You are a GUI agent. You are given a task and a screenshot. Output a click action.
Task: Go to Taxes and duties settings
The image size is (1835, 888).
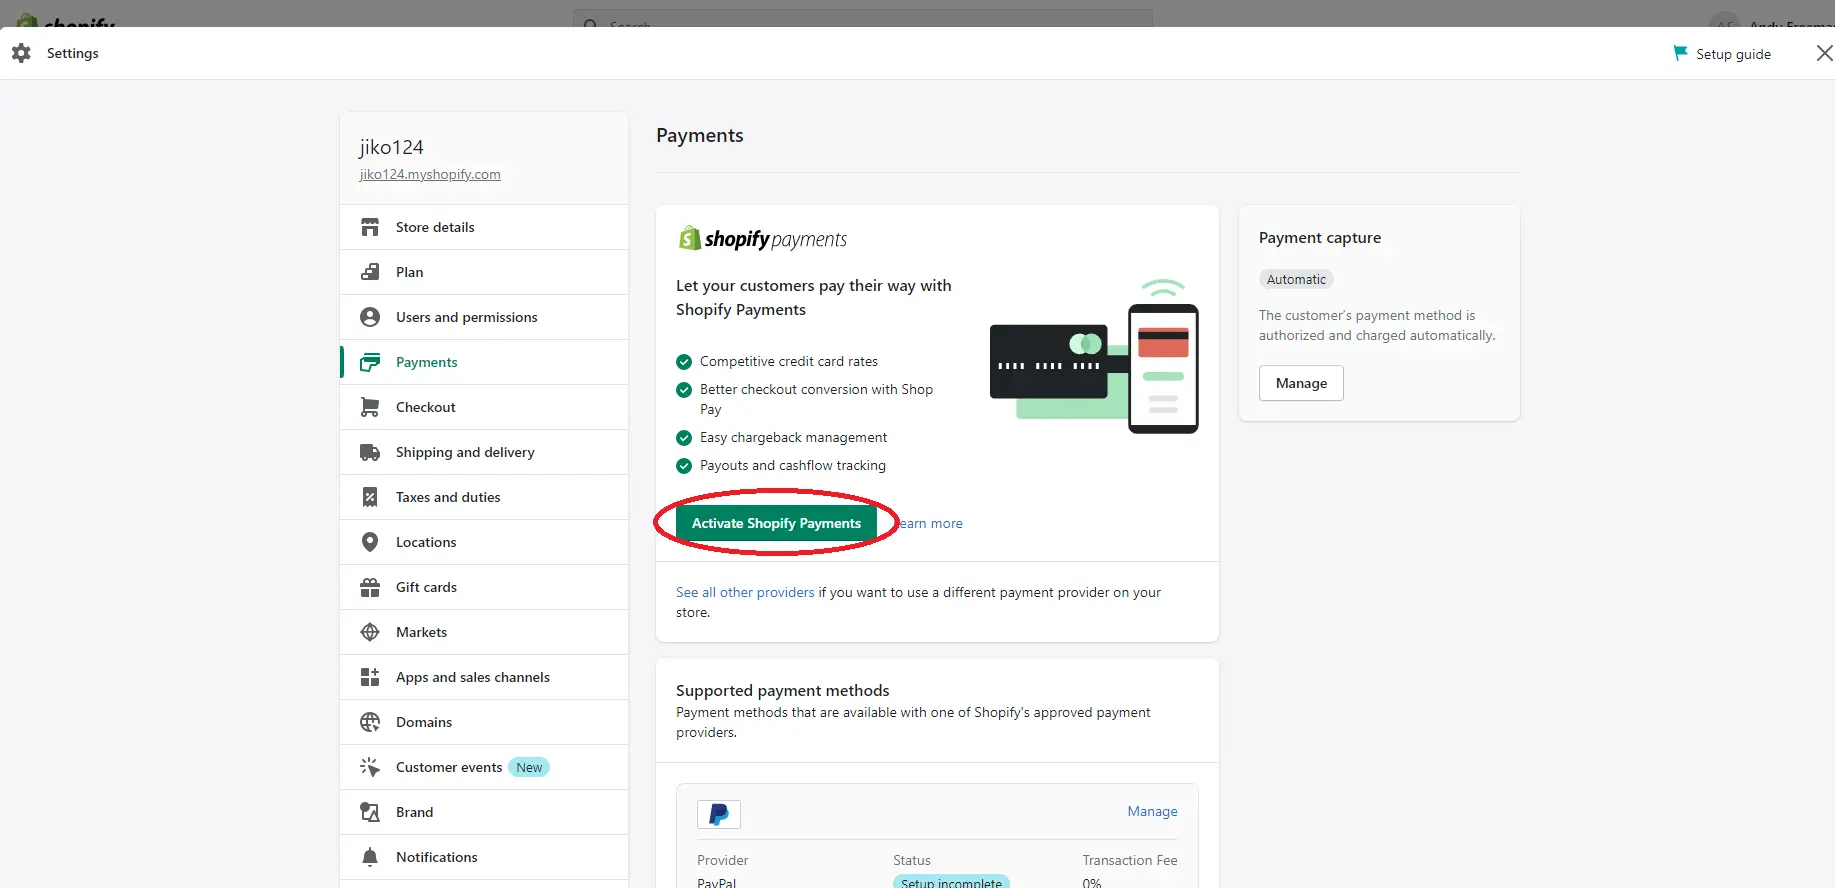click(x=447, y=497)
